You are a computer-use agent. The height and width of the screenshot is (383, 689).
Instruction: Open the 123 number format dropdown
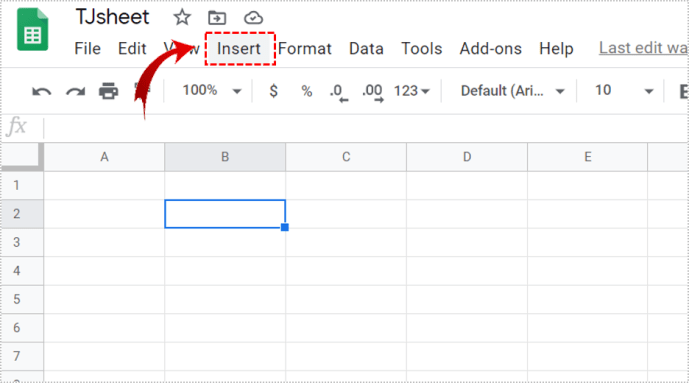click(411, 91)
